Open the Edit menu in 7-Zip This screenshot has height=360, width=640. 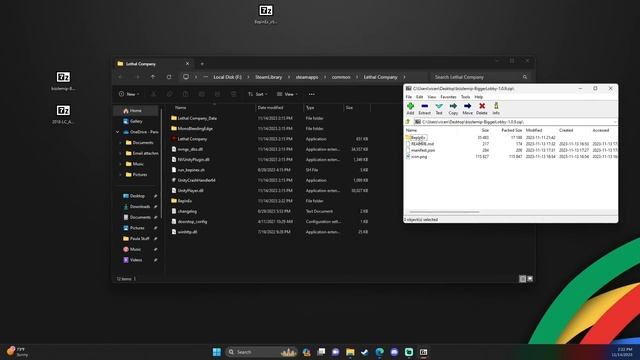click(x=420, y=97)
